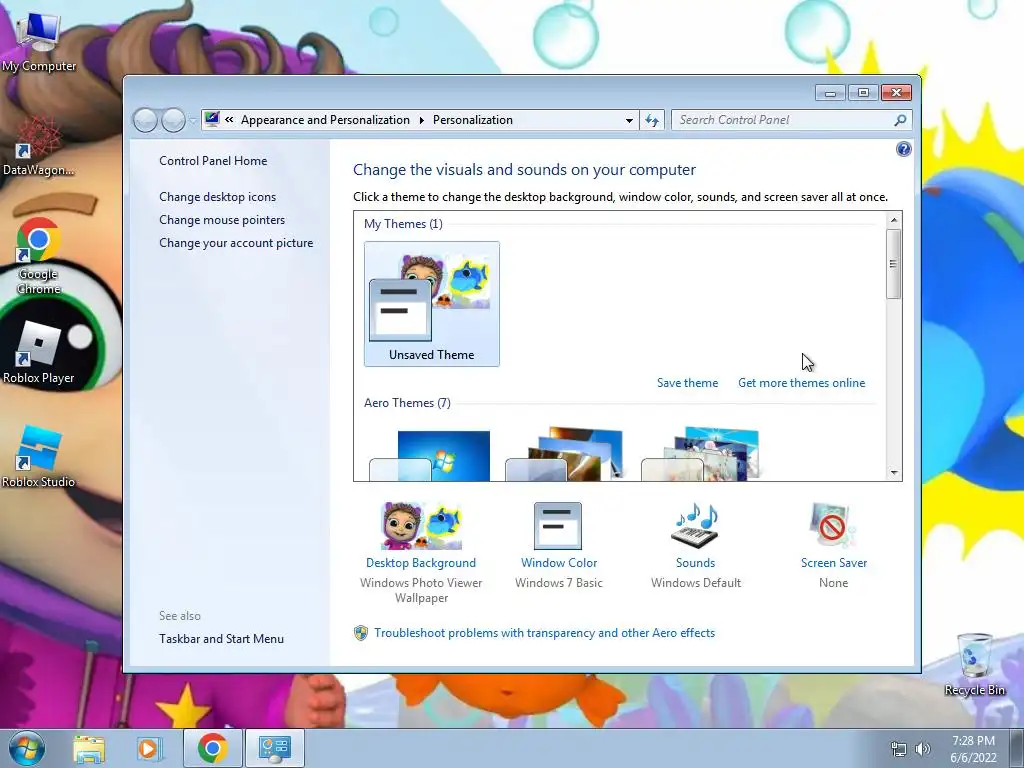Screen dimensions: 1024x768
Task: Select the third Aero theme thumbnail
Action: pyautogui.click(x=700, y=454)
